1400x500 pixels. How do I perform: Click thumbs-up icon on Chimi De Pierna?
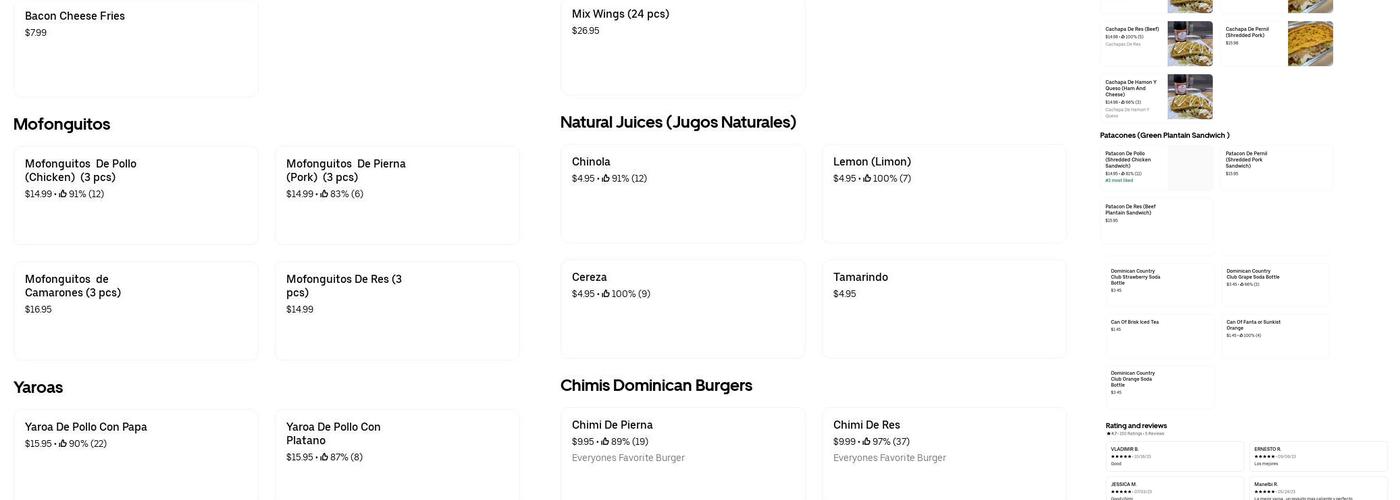pyautogui.click(x=605, y=442)
